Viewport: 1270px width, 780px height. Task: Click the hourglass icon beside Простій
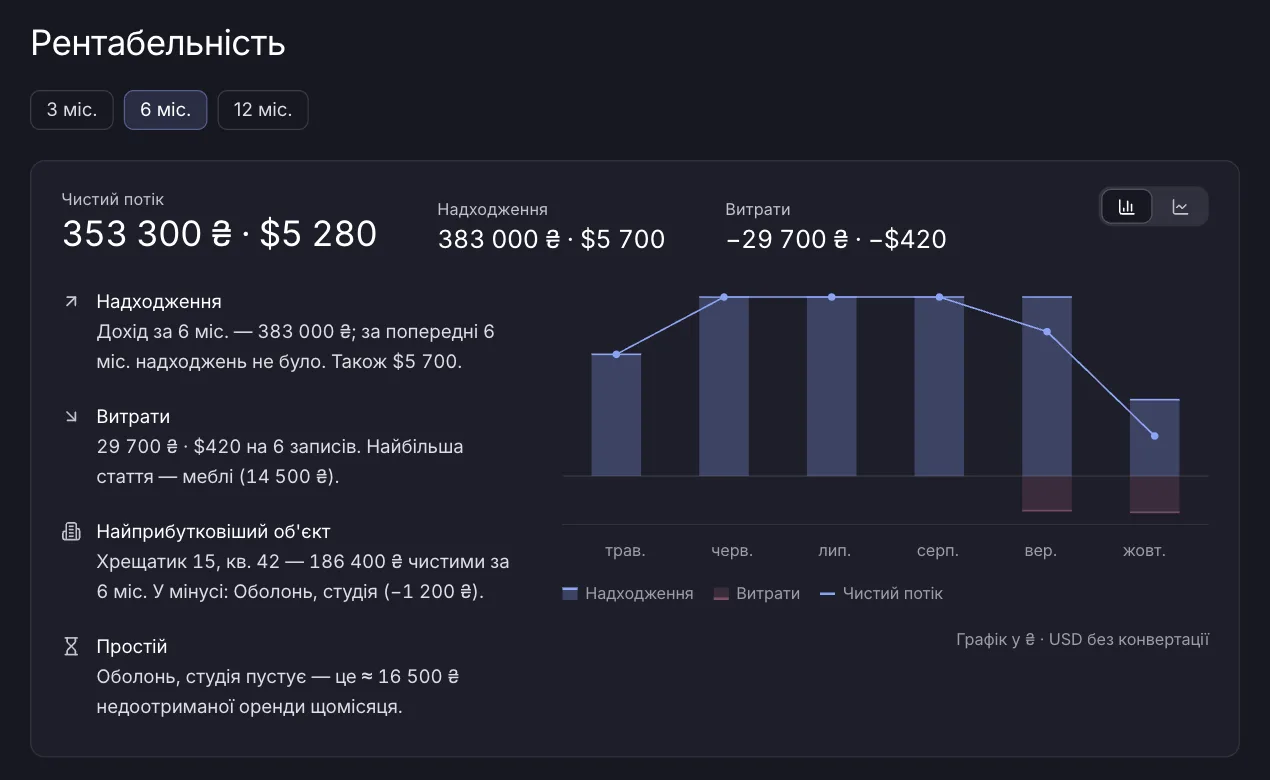71,646
